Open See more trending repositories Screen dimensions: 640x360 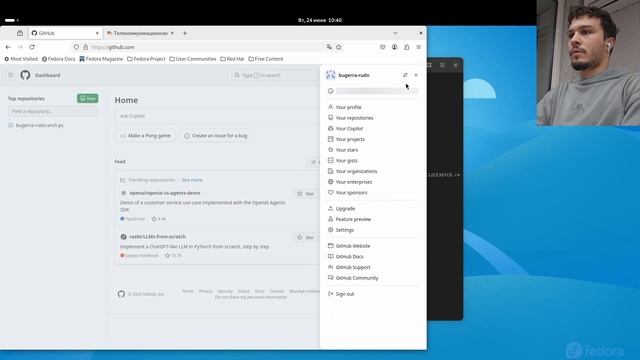tap(192, 180)
